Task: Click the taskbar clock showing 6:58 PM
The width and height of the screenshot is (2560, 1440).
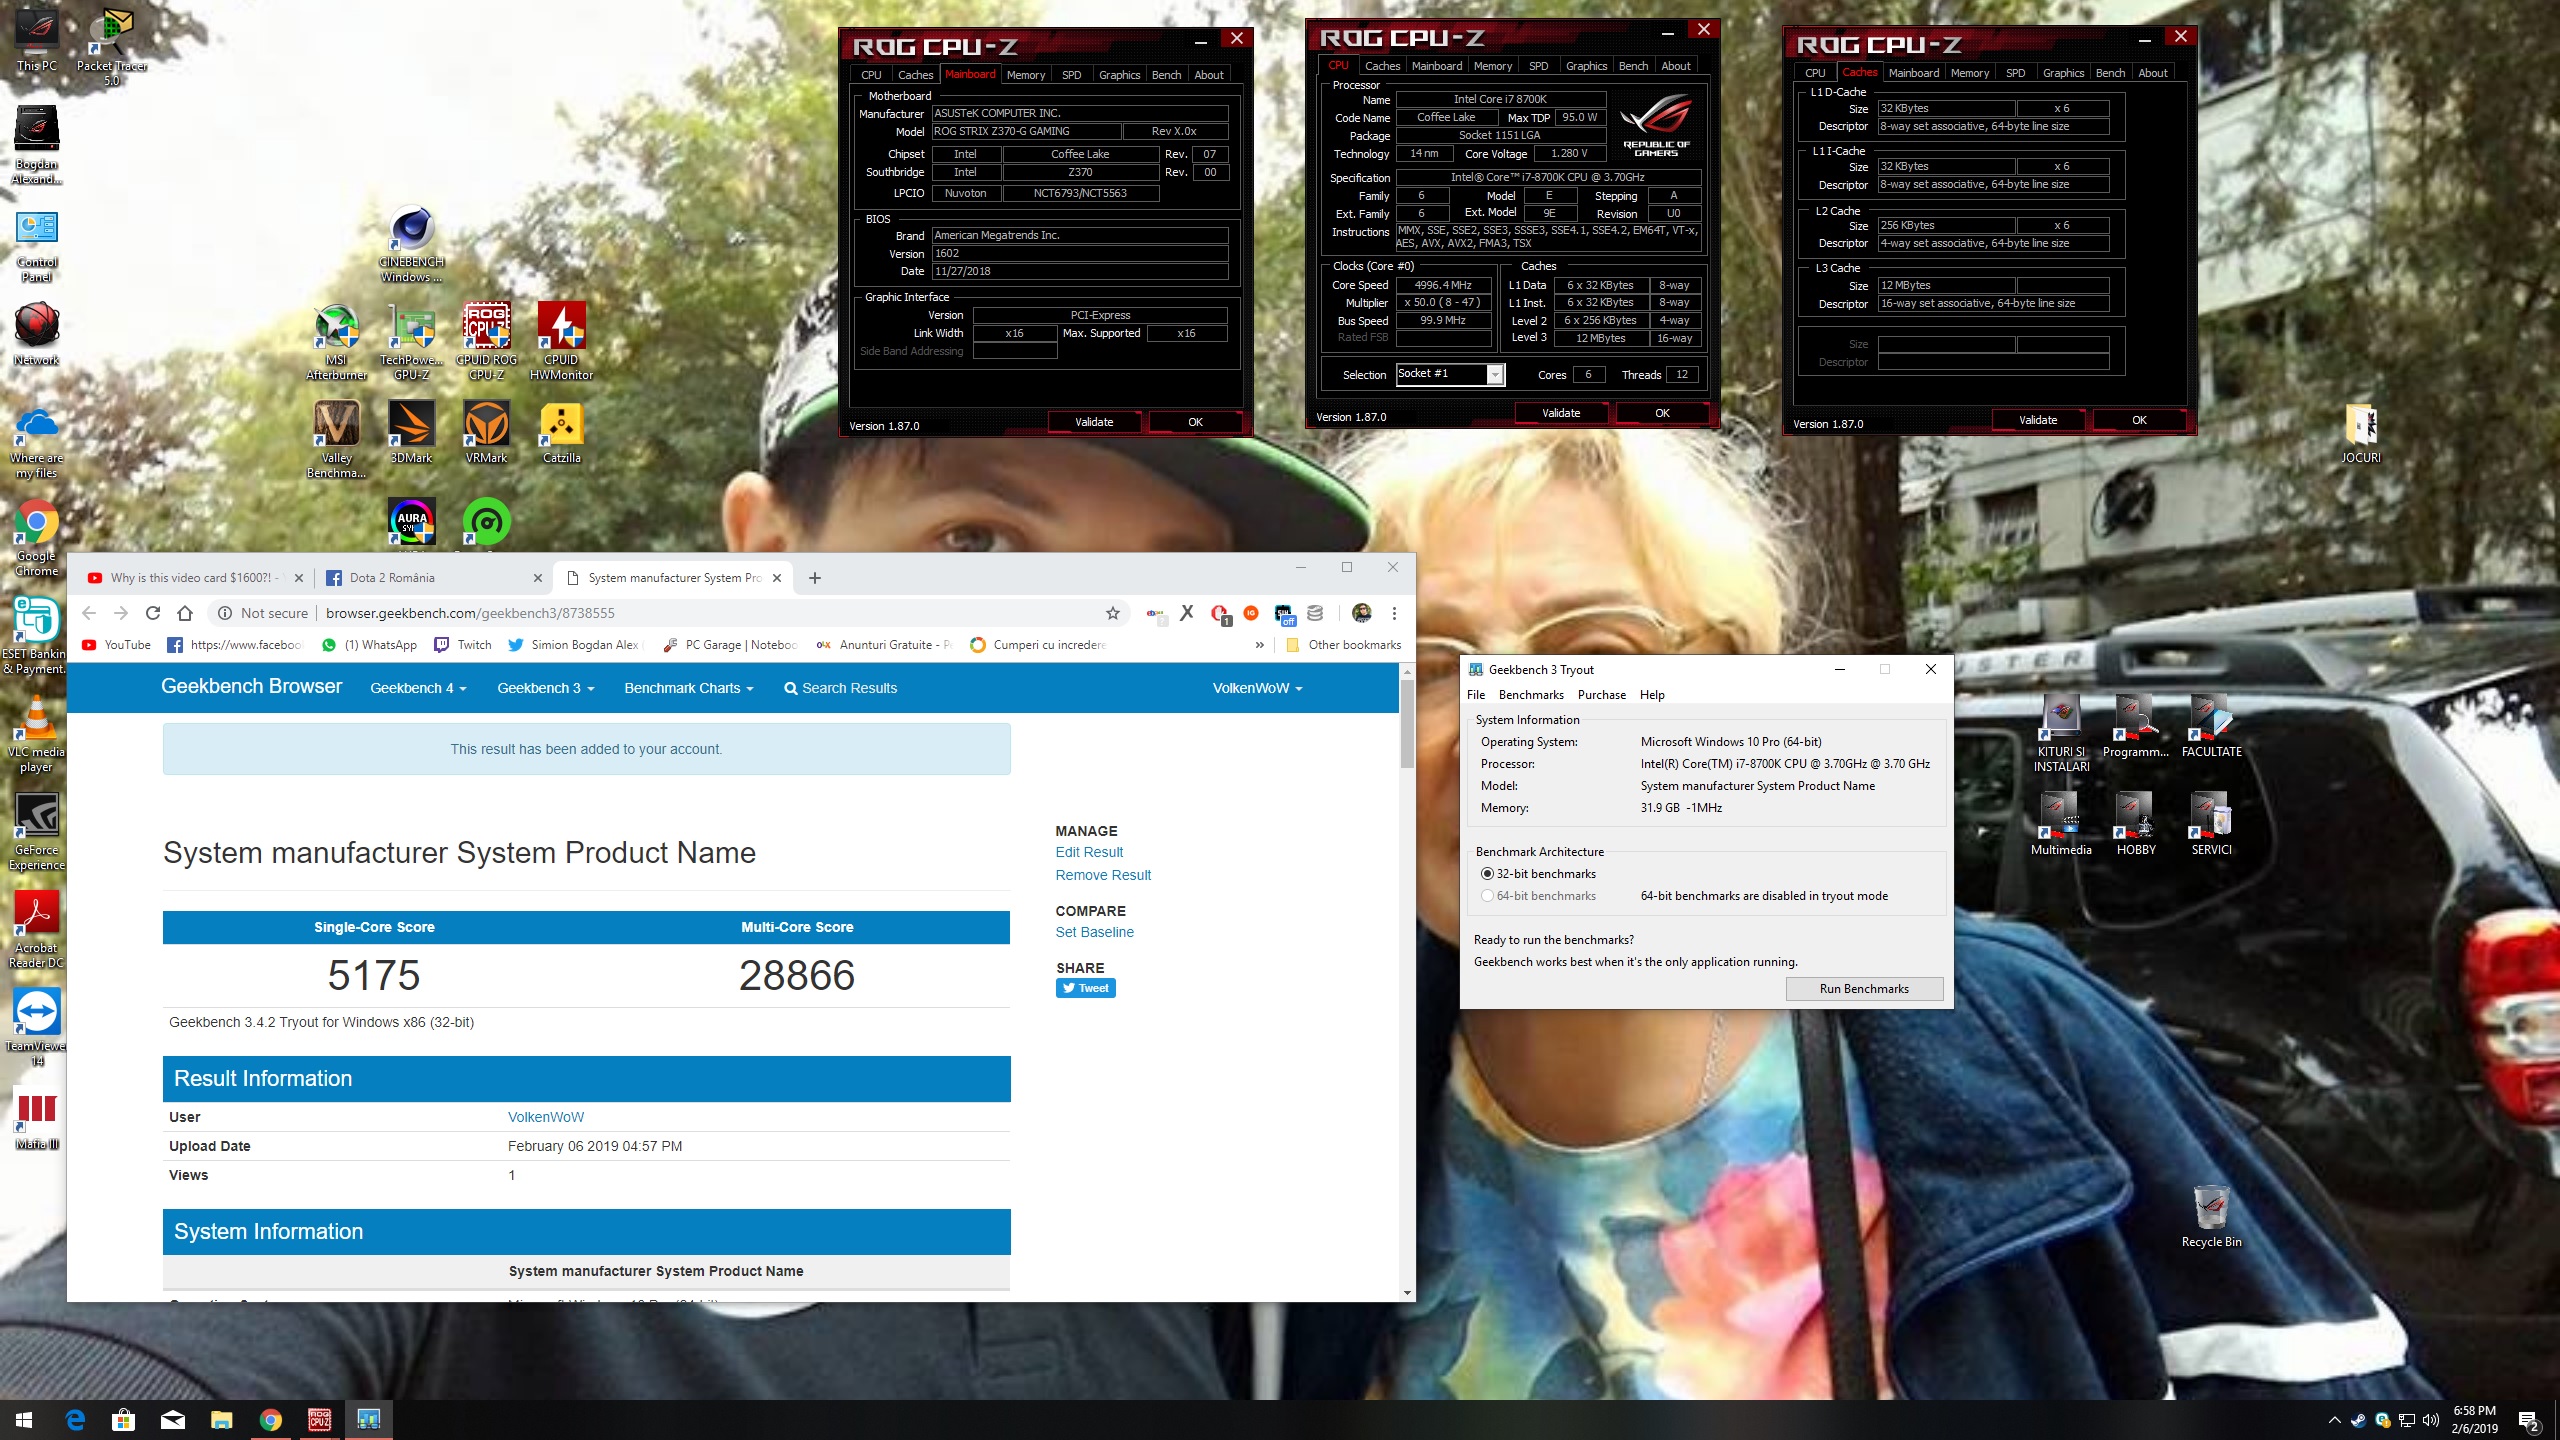Action: [x=2475, y=1420]
